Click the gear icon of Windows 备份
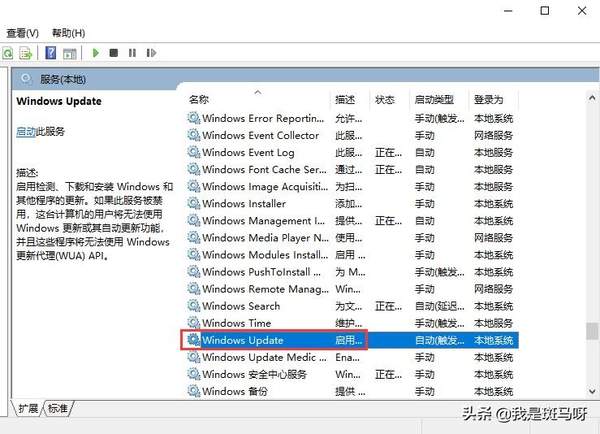The height and width of the screenshot is (434, 600). [194, 391]
